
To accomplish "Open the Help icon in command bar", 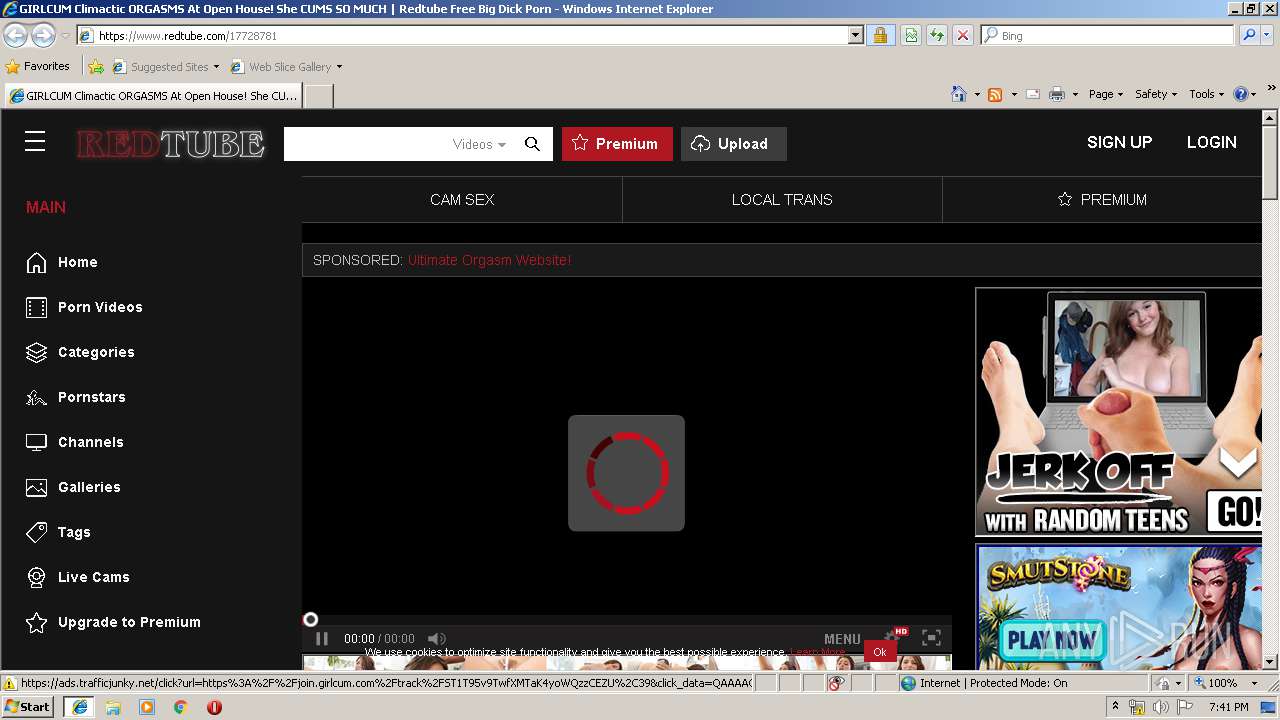I will [1241, 94].
